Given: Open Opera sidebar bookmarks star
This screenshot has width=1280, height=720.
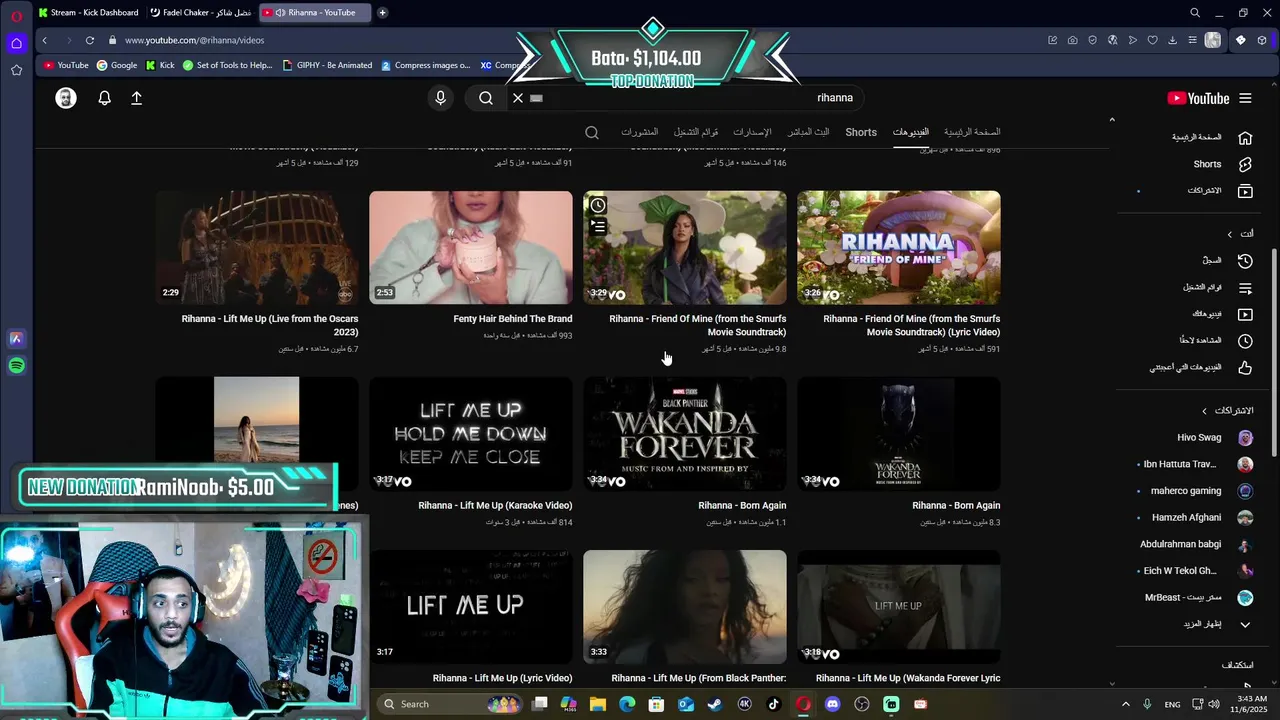Looking at the screenshot, I should tap(16, 70).
